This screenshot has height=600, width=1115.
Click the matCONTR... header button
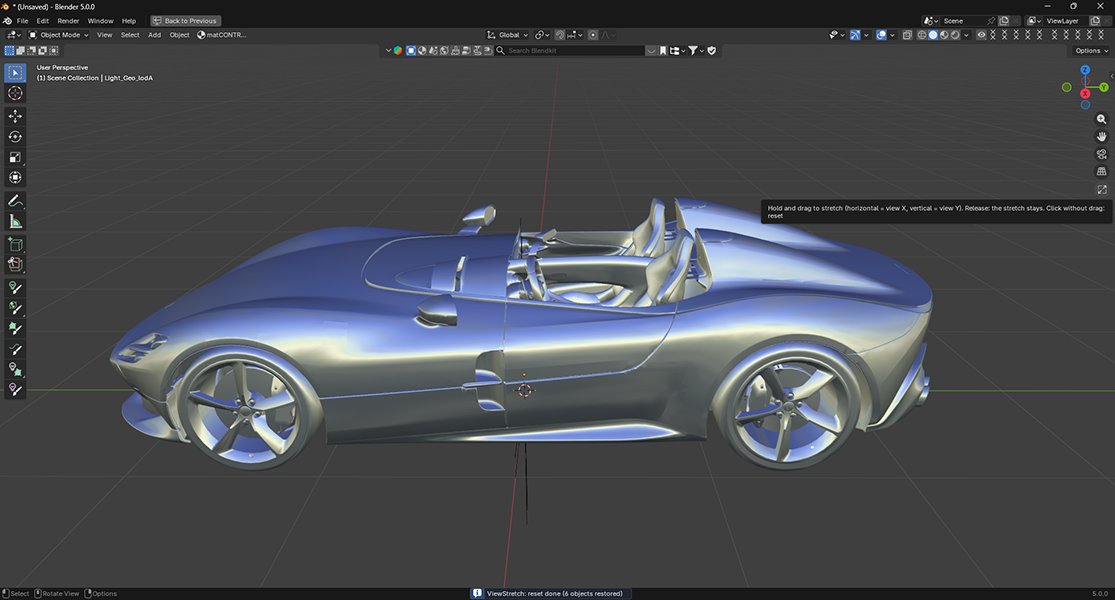tap(222, 35)
